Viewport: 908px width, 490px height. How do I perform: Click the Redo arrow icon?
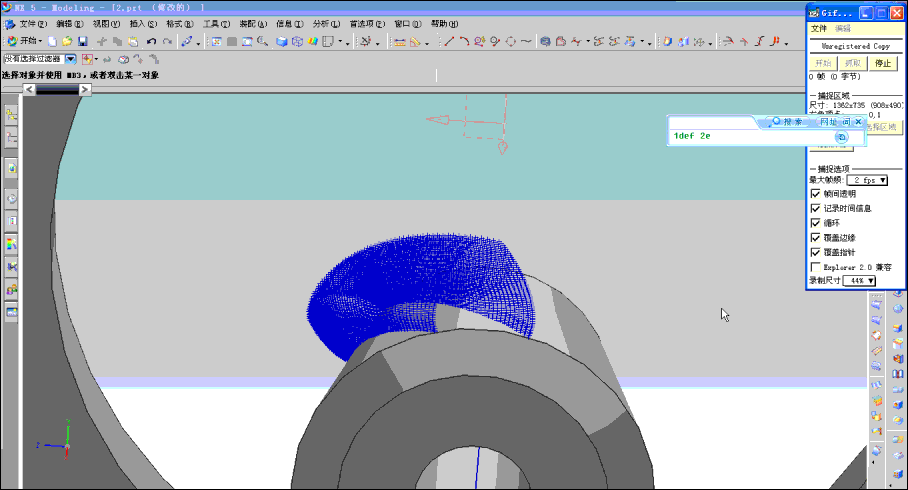click(167, 41)
